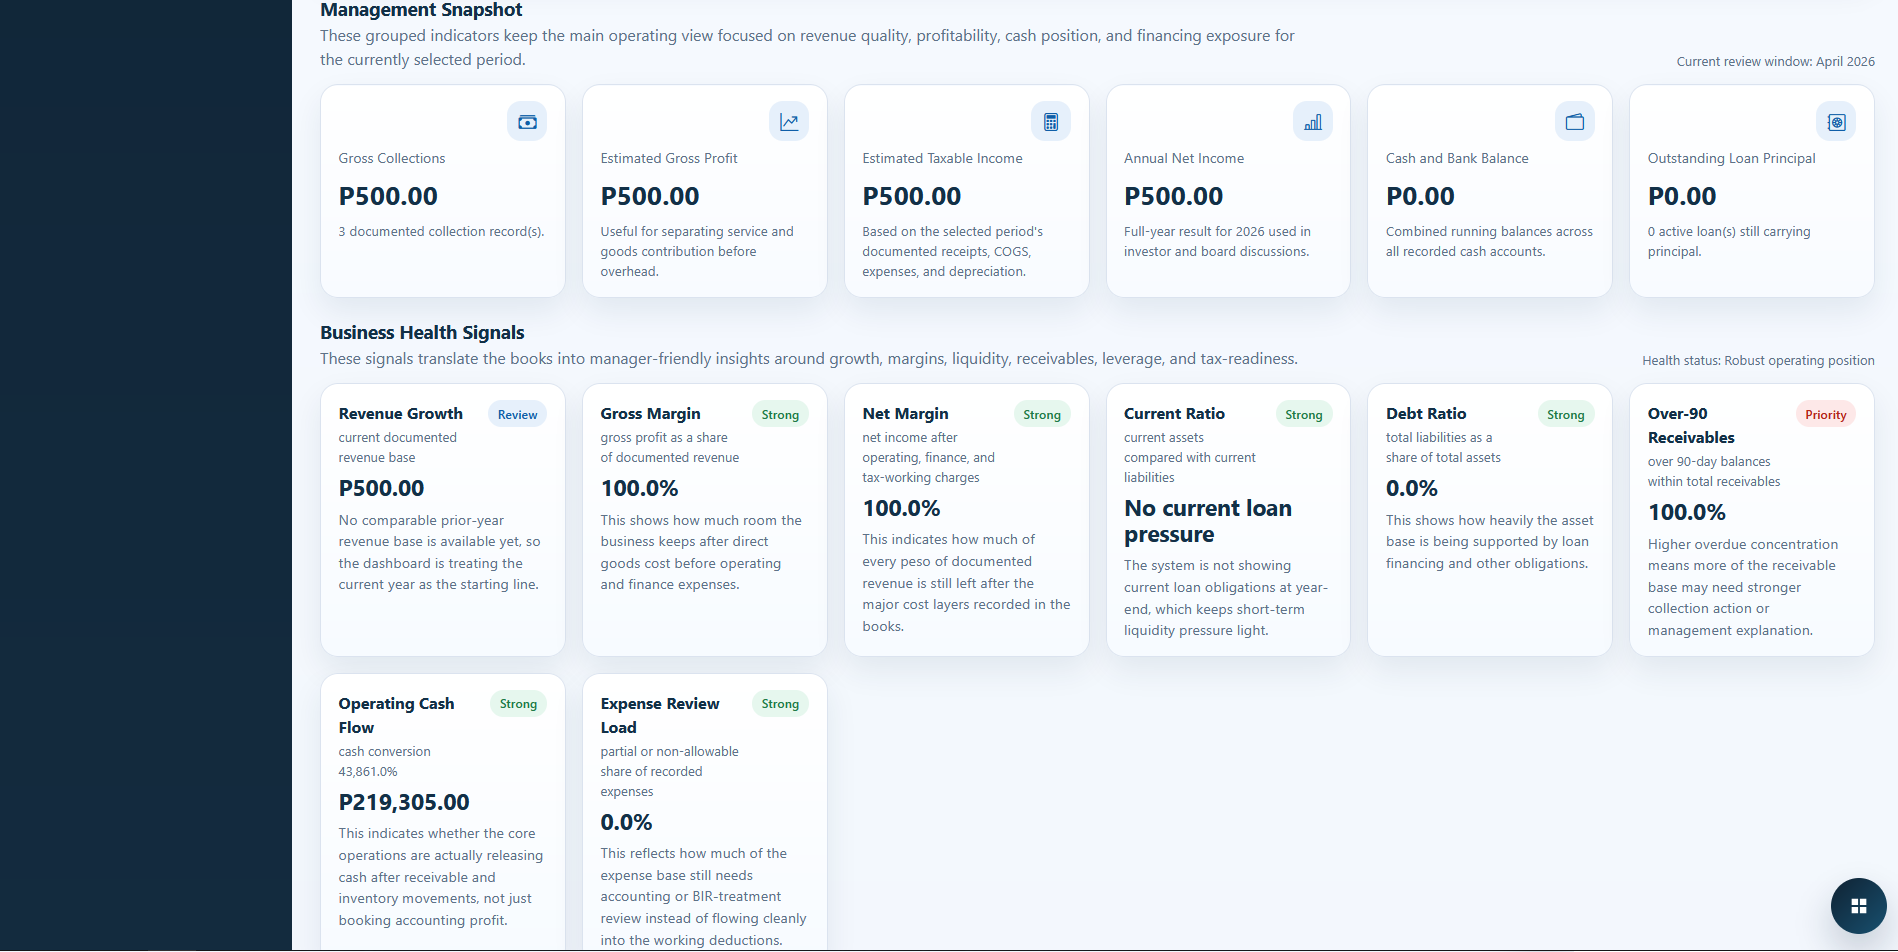1898x952 pixels.
Task: Click the 100.0% value in Over-90 Receivables
Action: coord(1687,513)
